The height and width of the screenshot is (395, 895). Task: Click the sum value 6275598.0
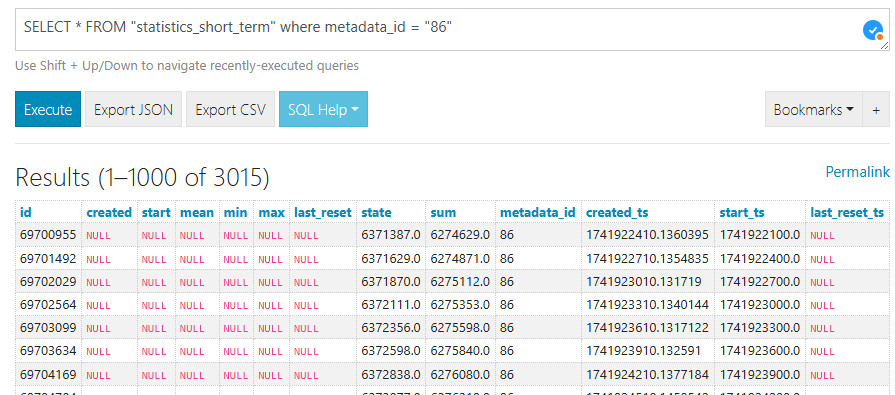click(x=460, y=328)
